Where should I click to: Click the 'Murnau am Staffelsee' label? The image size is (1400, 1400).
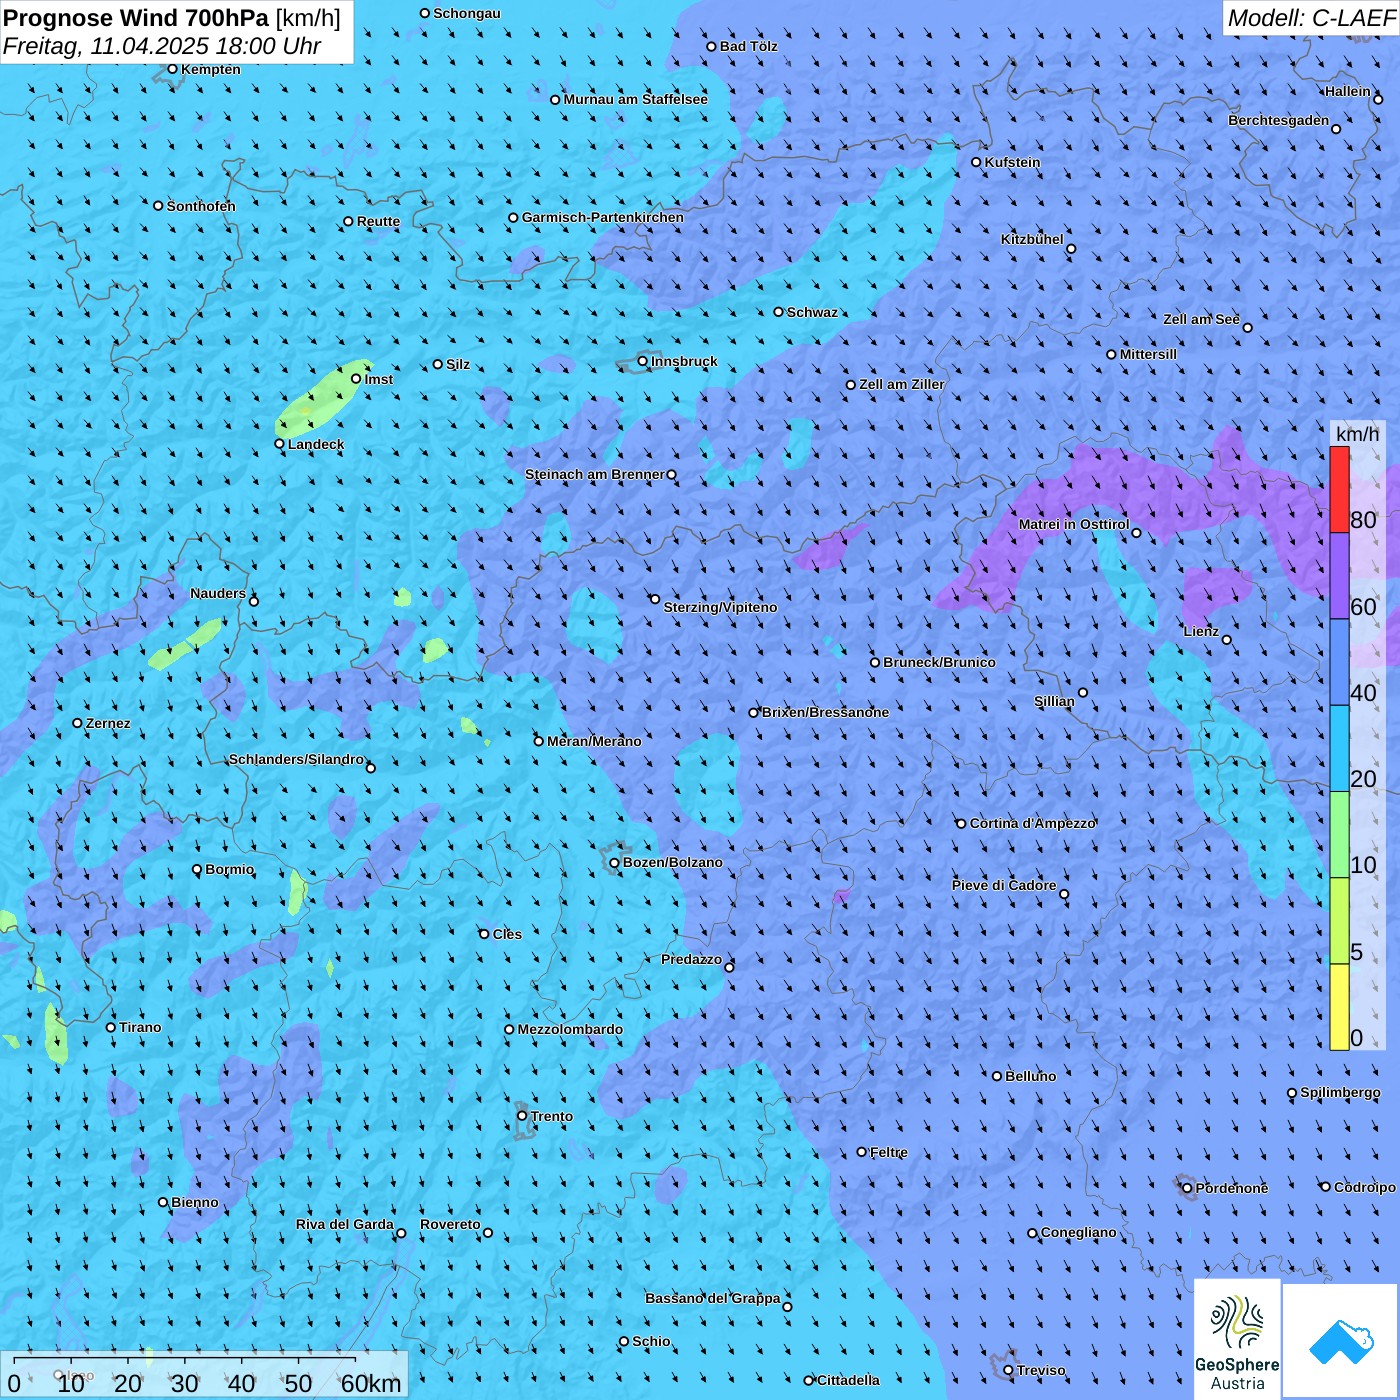[636, 99]
